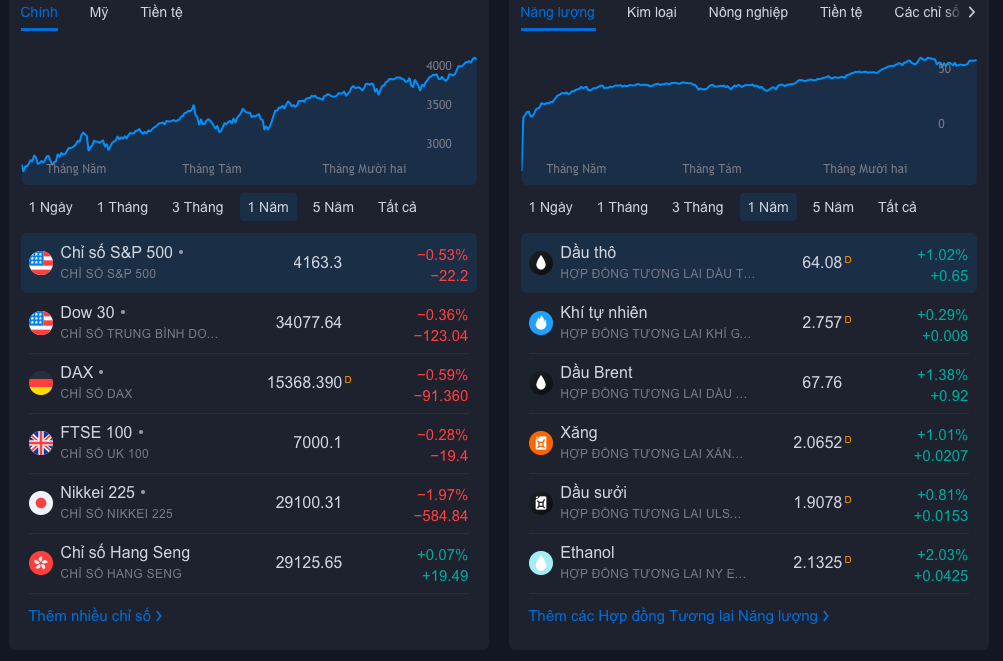Select the Nikkei 225 Japan flag icon
This screenshot has width=1003, height=661.
pos(41,503)
